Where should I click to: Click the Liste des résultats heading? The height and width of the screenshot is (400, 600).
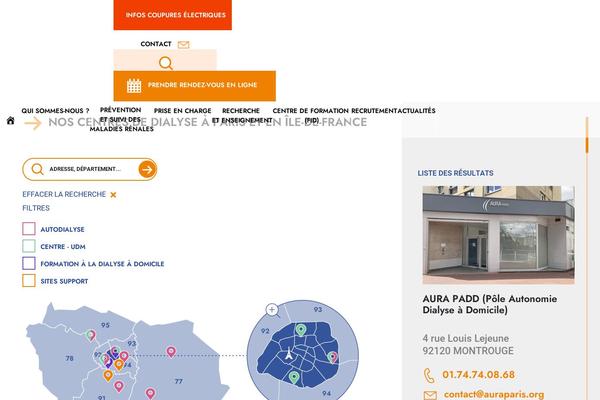pyautogui.click(x=455, y=173)
